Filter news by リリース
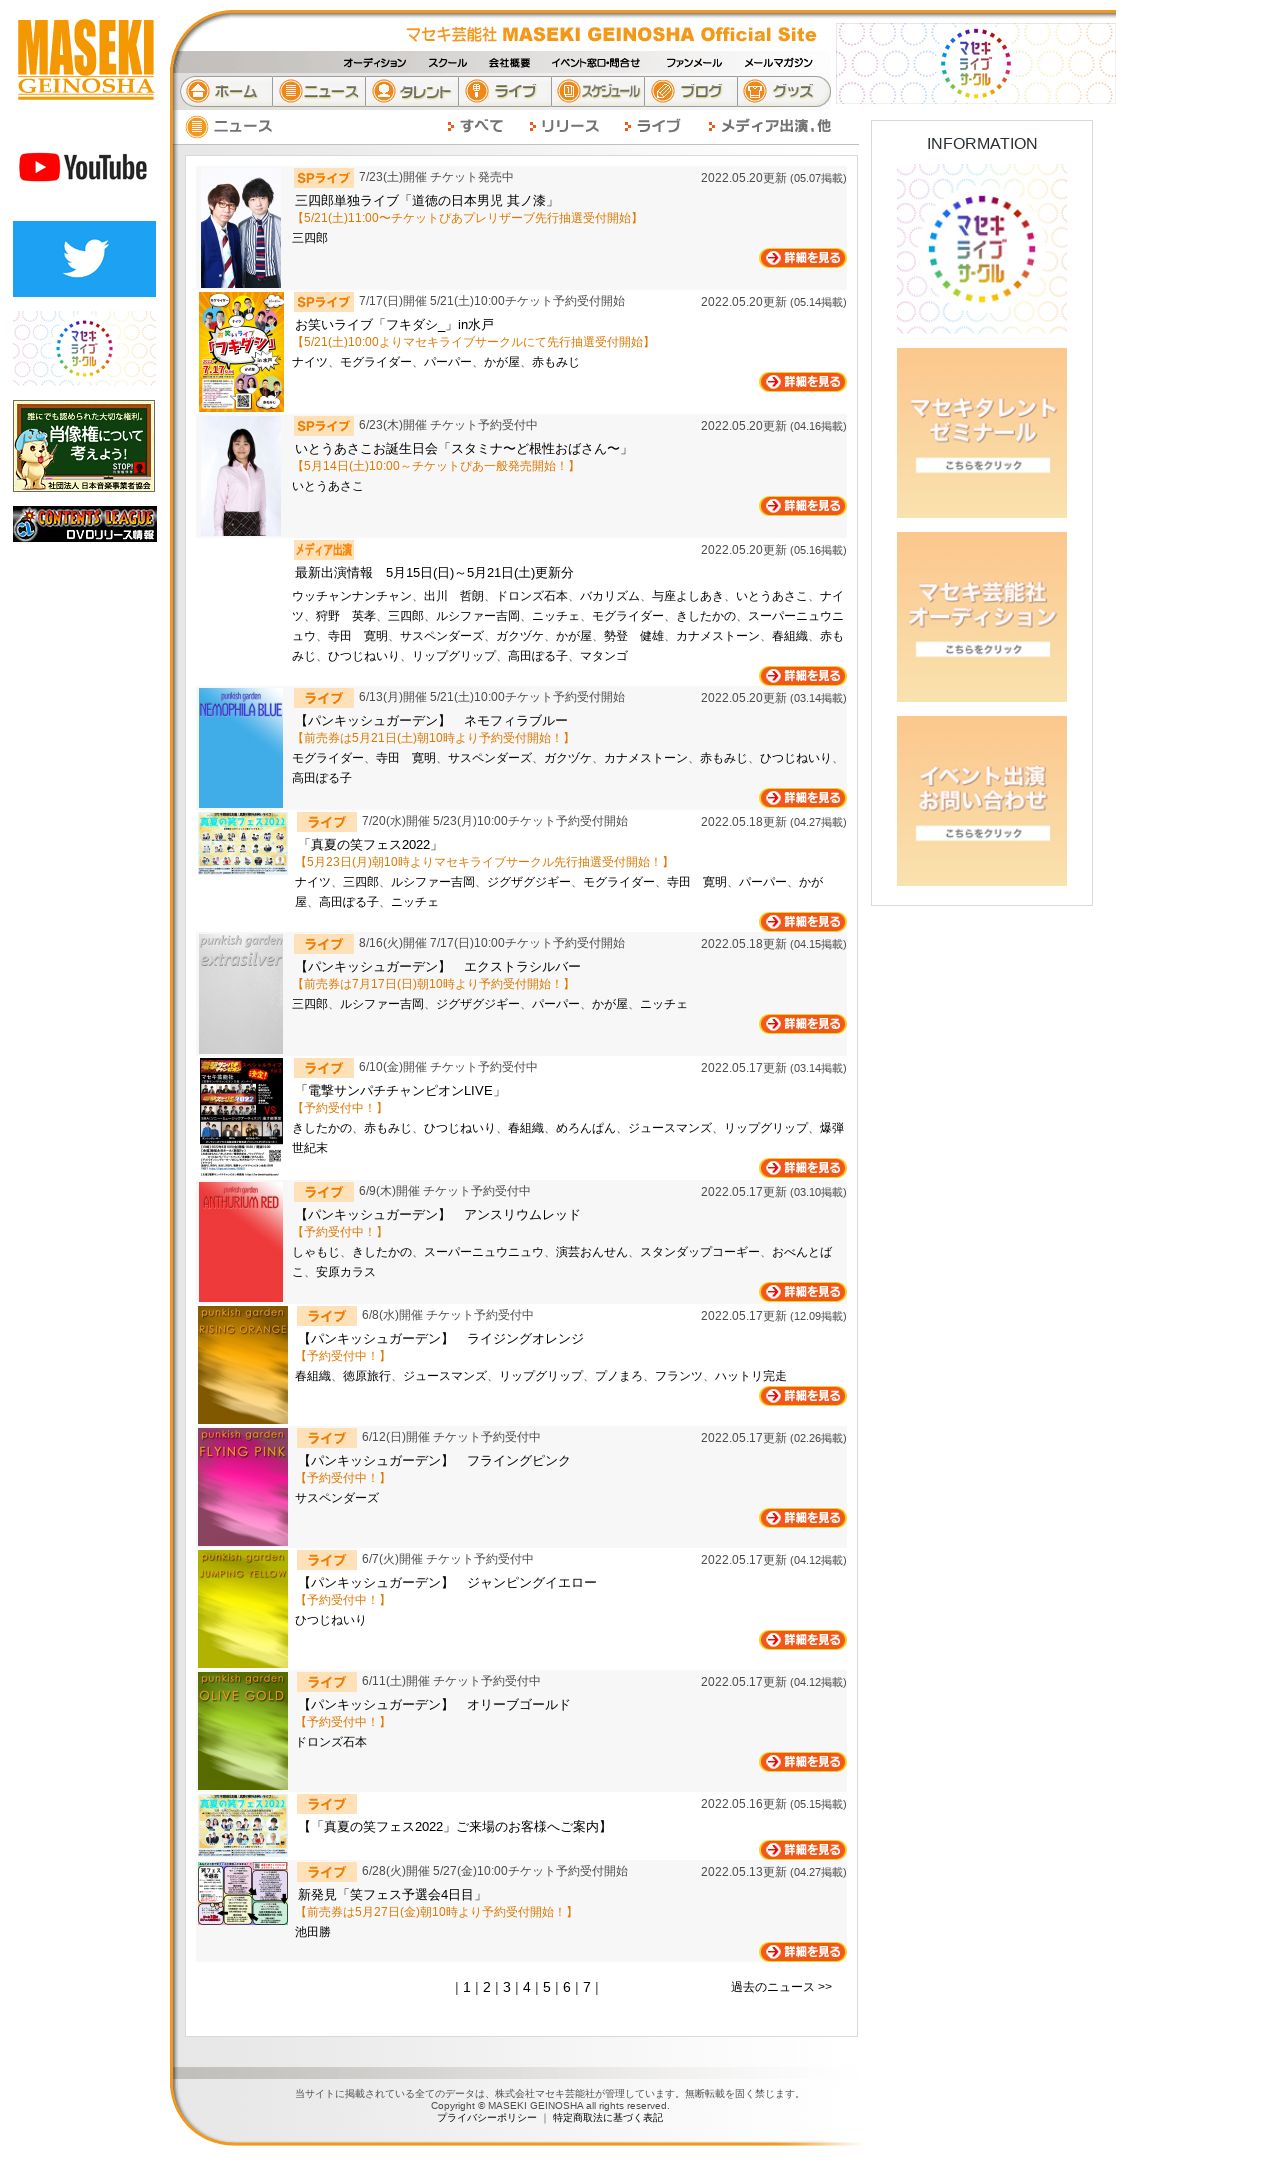The height and width of the screenshot is (2166, 1284). pos(565,126)
